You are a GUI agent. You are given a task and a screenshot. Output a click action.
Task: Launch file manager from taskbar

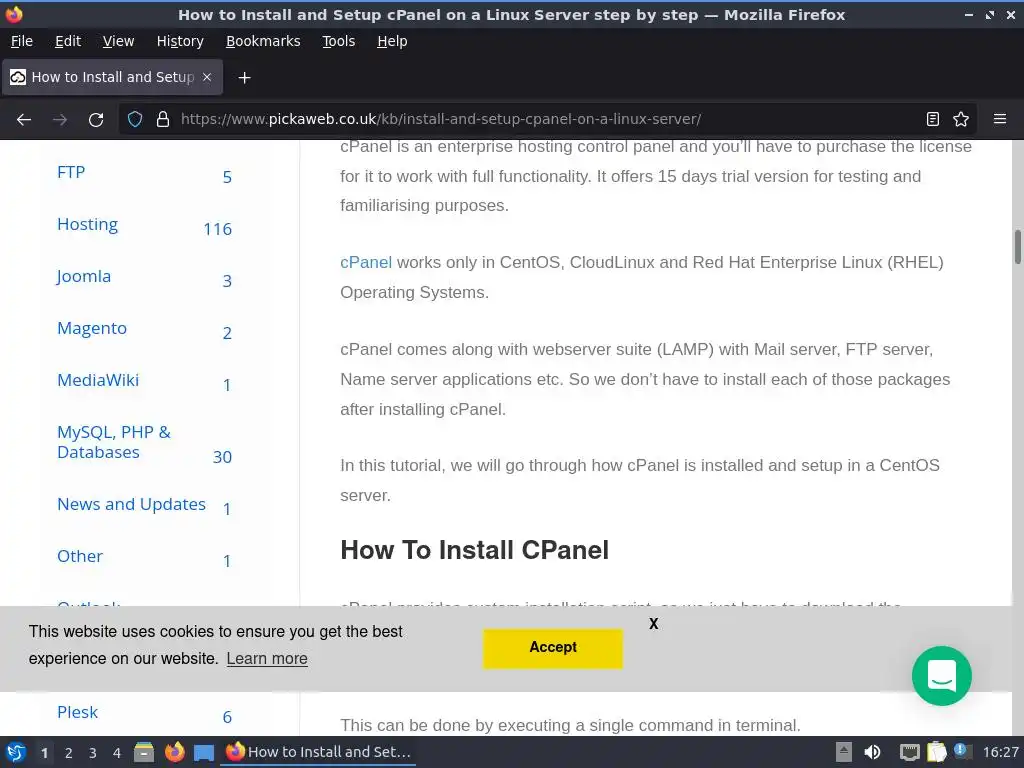pyautogui.click(x=144, y=752)
